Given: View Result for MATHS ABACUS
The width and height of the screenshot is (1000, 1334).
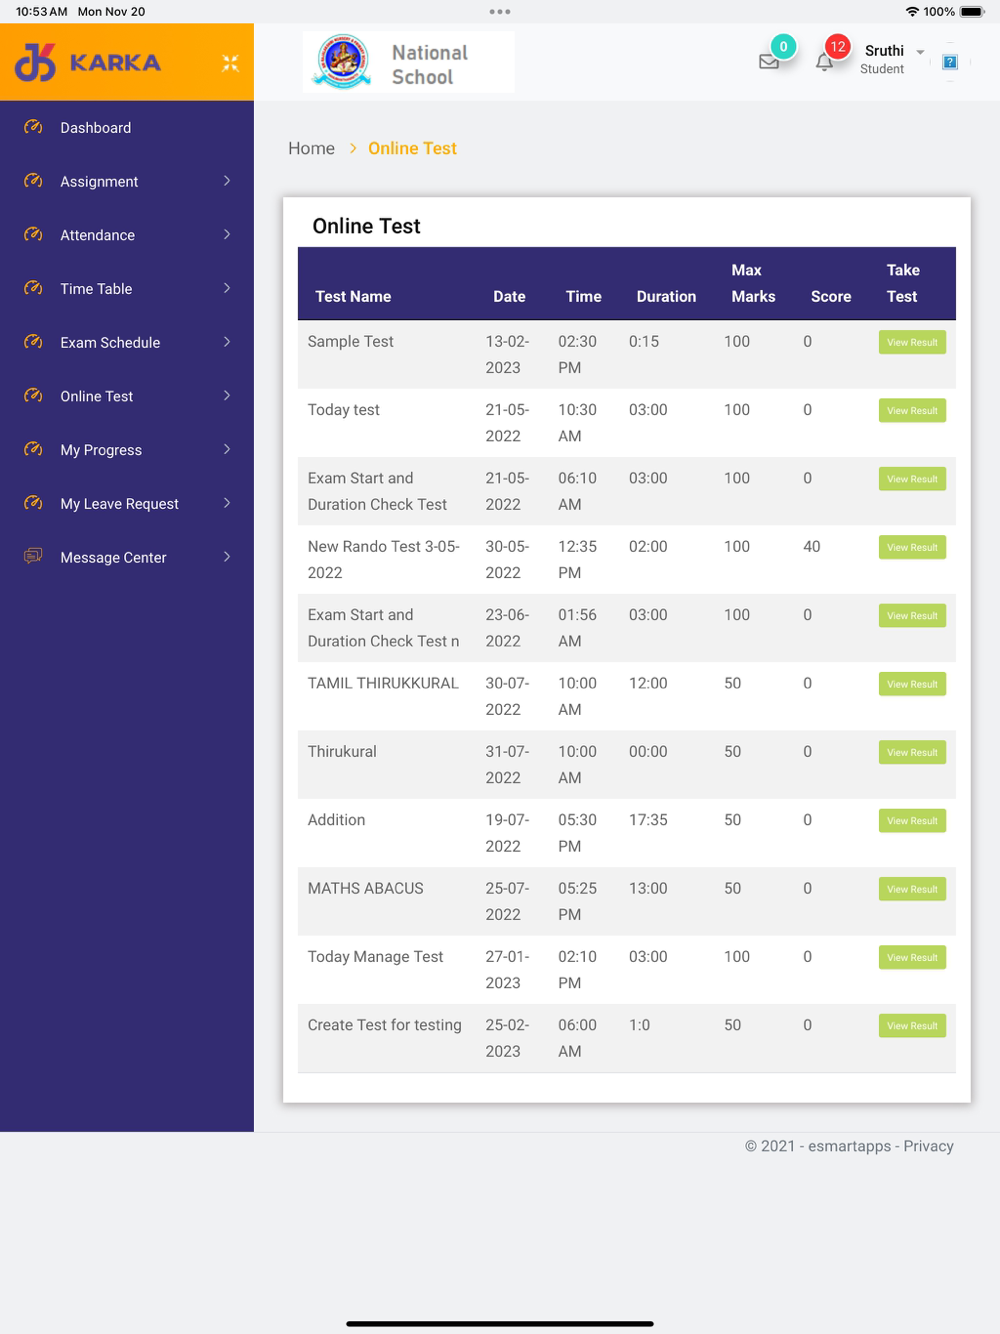Looking at the screenshot, I should (x=912, y=889).
